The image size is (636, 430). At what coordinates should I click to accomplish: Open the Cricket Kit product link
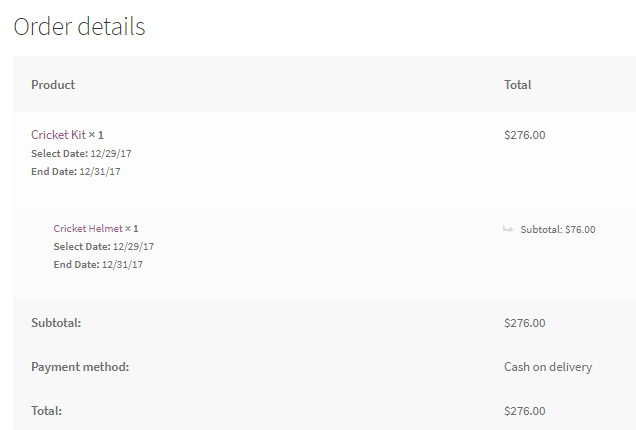58,135
